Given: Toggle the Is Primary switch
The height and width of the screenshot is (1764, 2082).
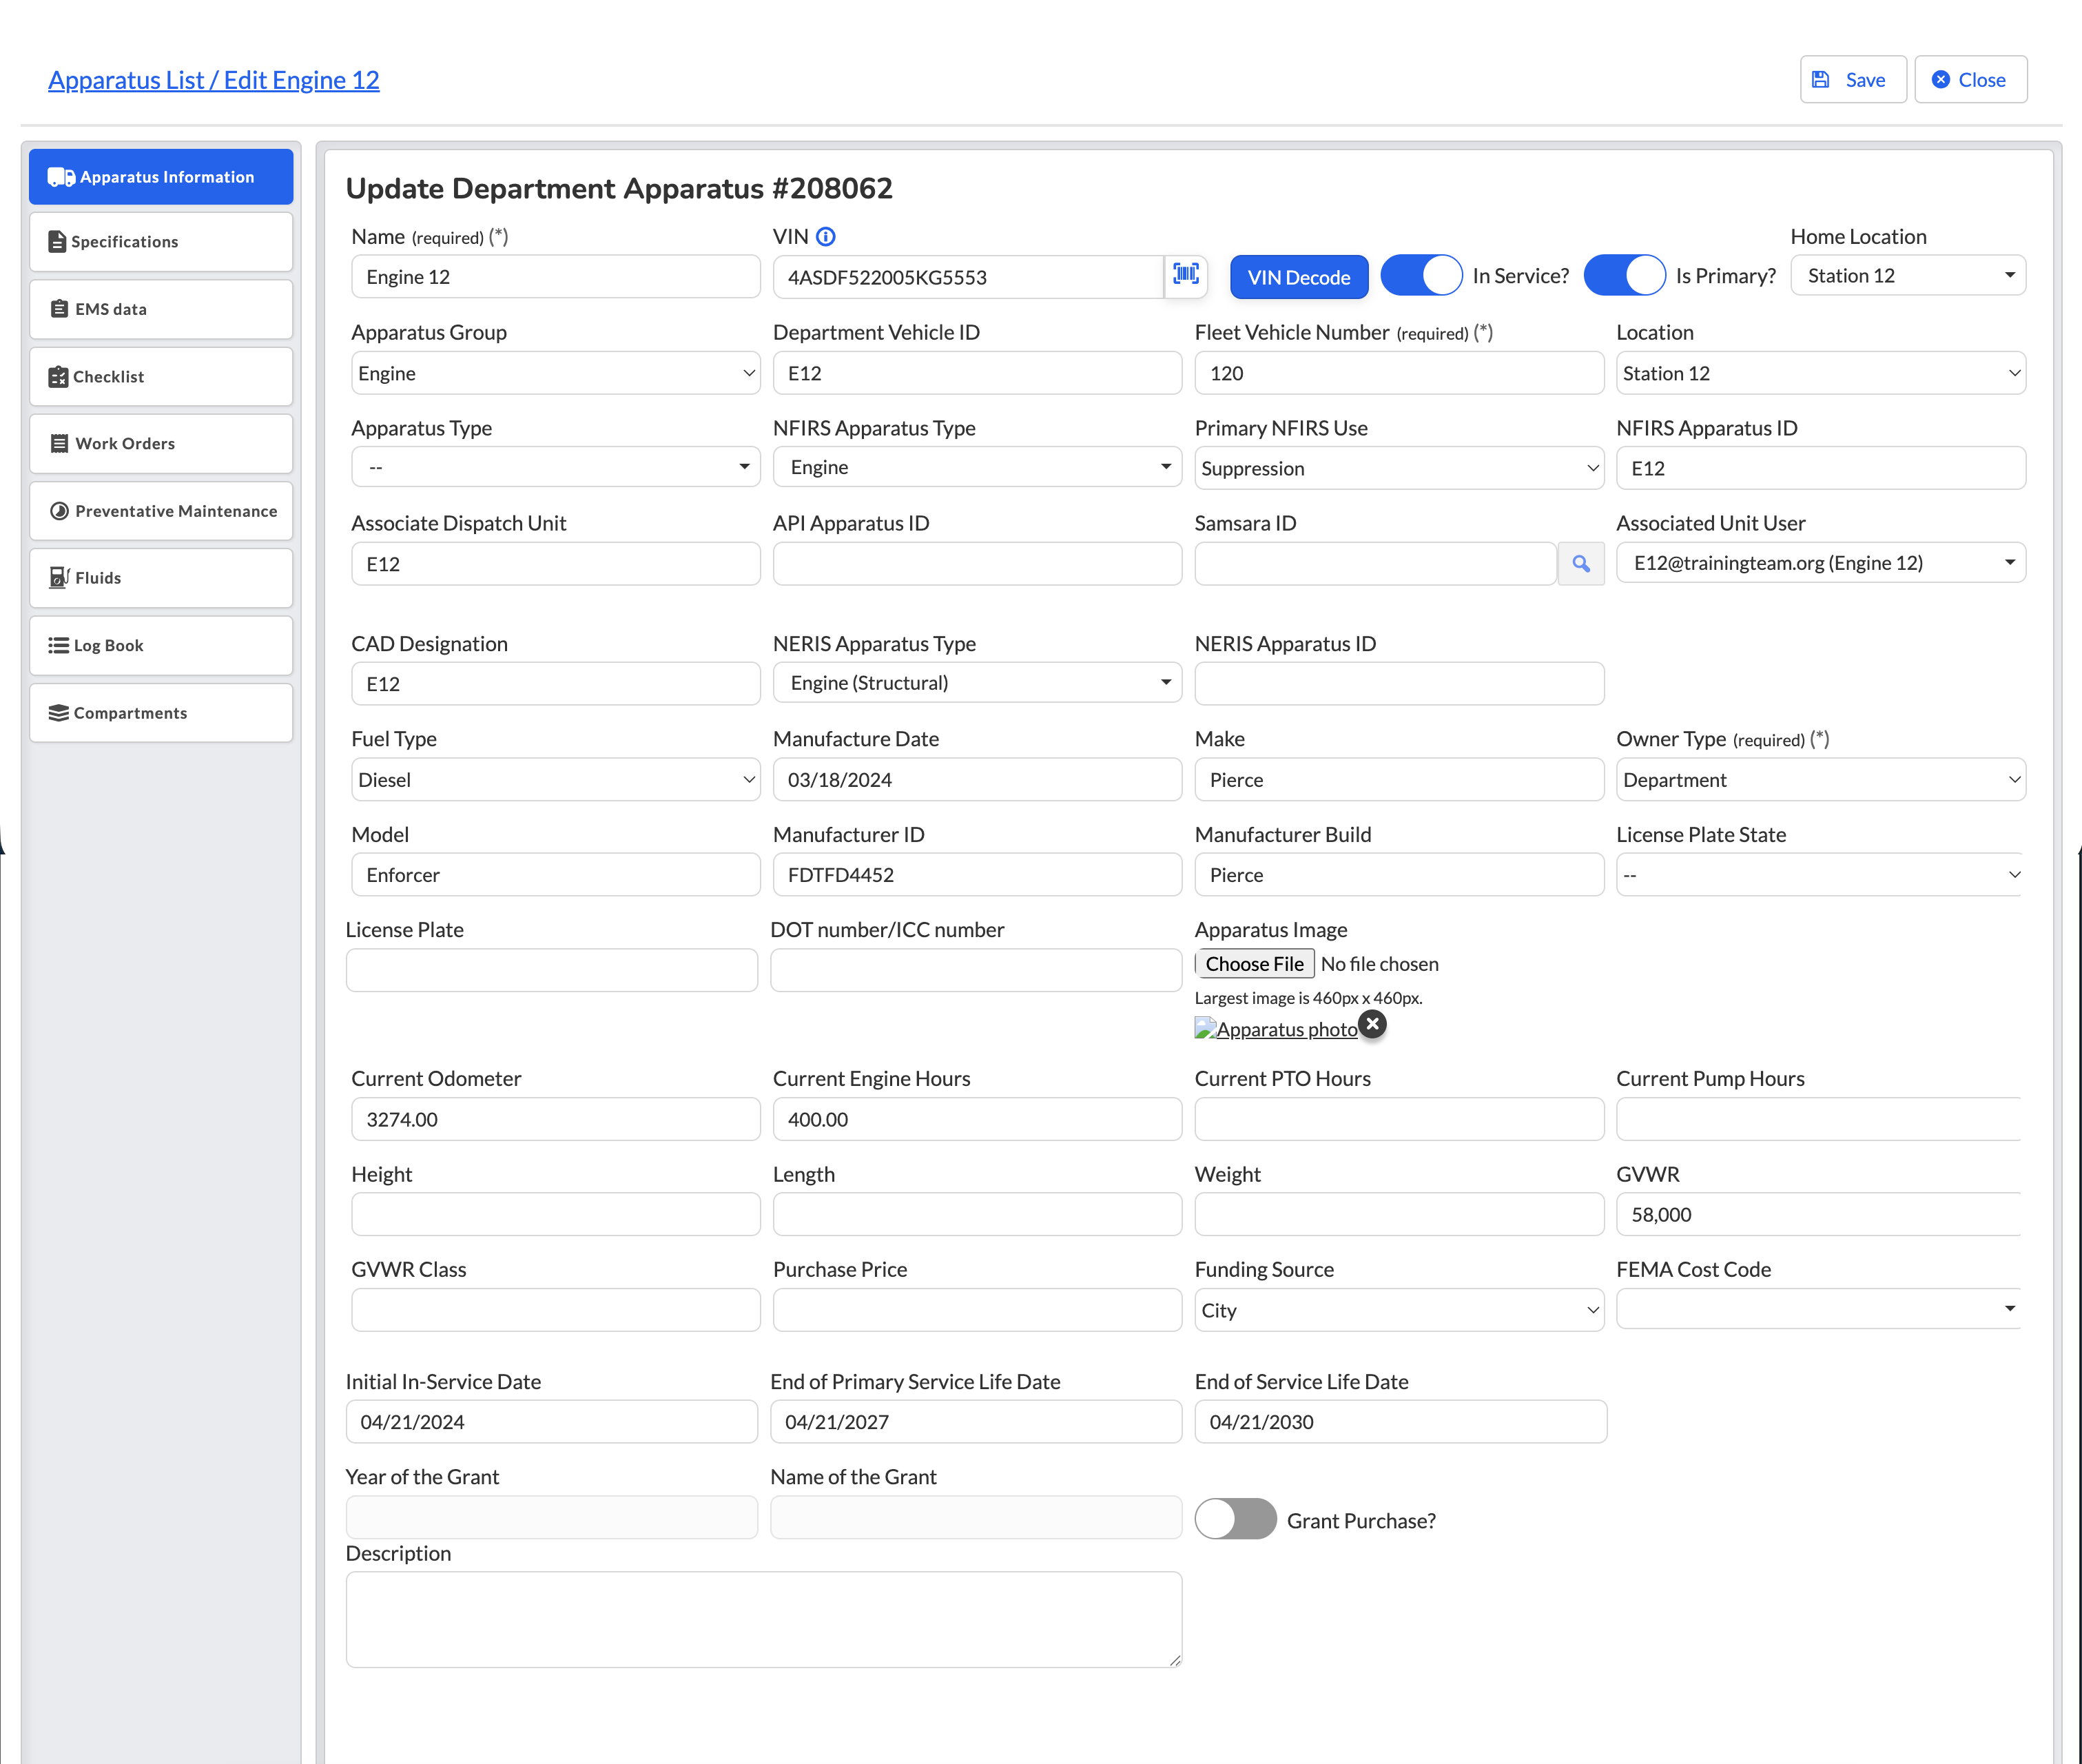Looking at the screenshot, I should coord(1624,275).
